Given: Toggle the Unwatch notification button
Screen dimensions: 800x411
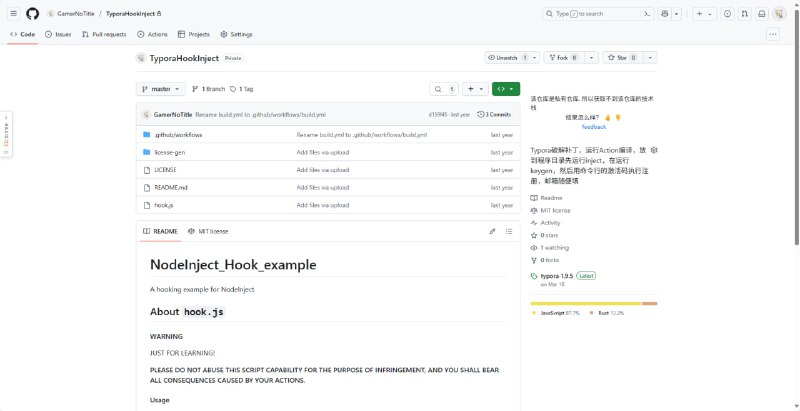Looking at the screenshot, I should pos(507,58).
